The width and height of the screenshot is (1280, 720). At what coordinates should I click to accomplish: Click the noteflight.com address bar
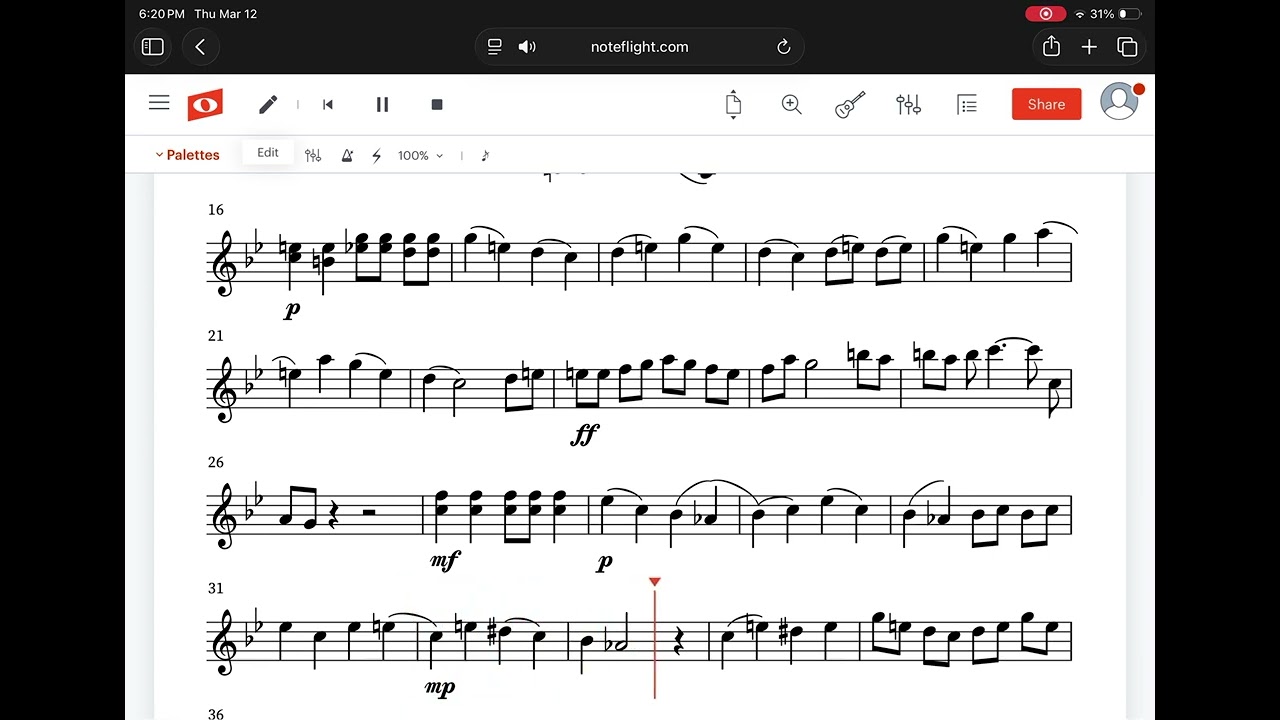point(640,47)
